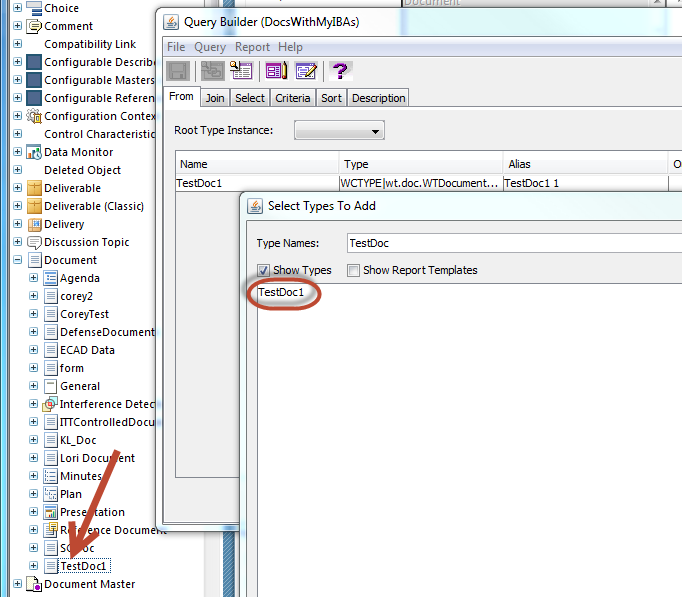Click the Type column header
Viewport: 682px width, 597px height.
point(421,164)
